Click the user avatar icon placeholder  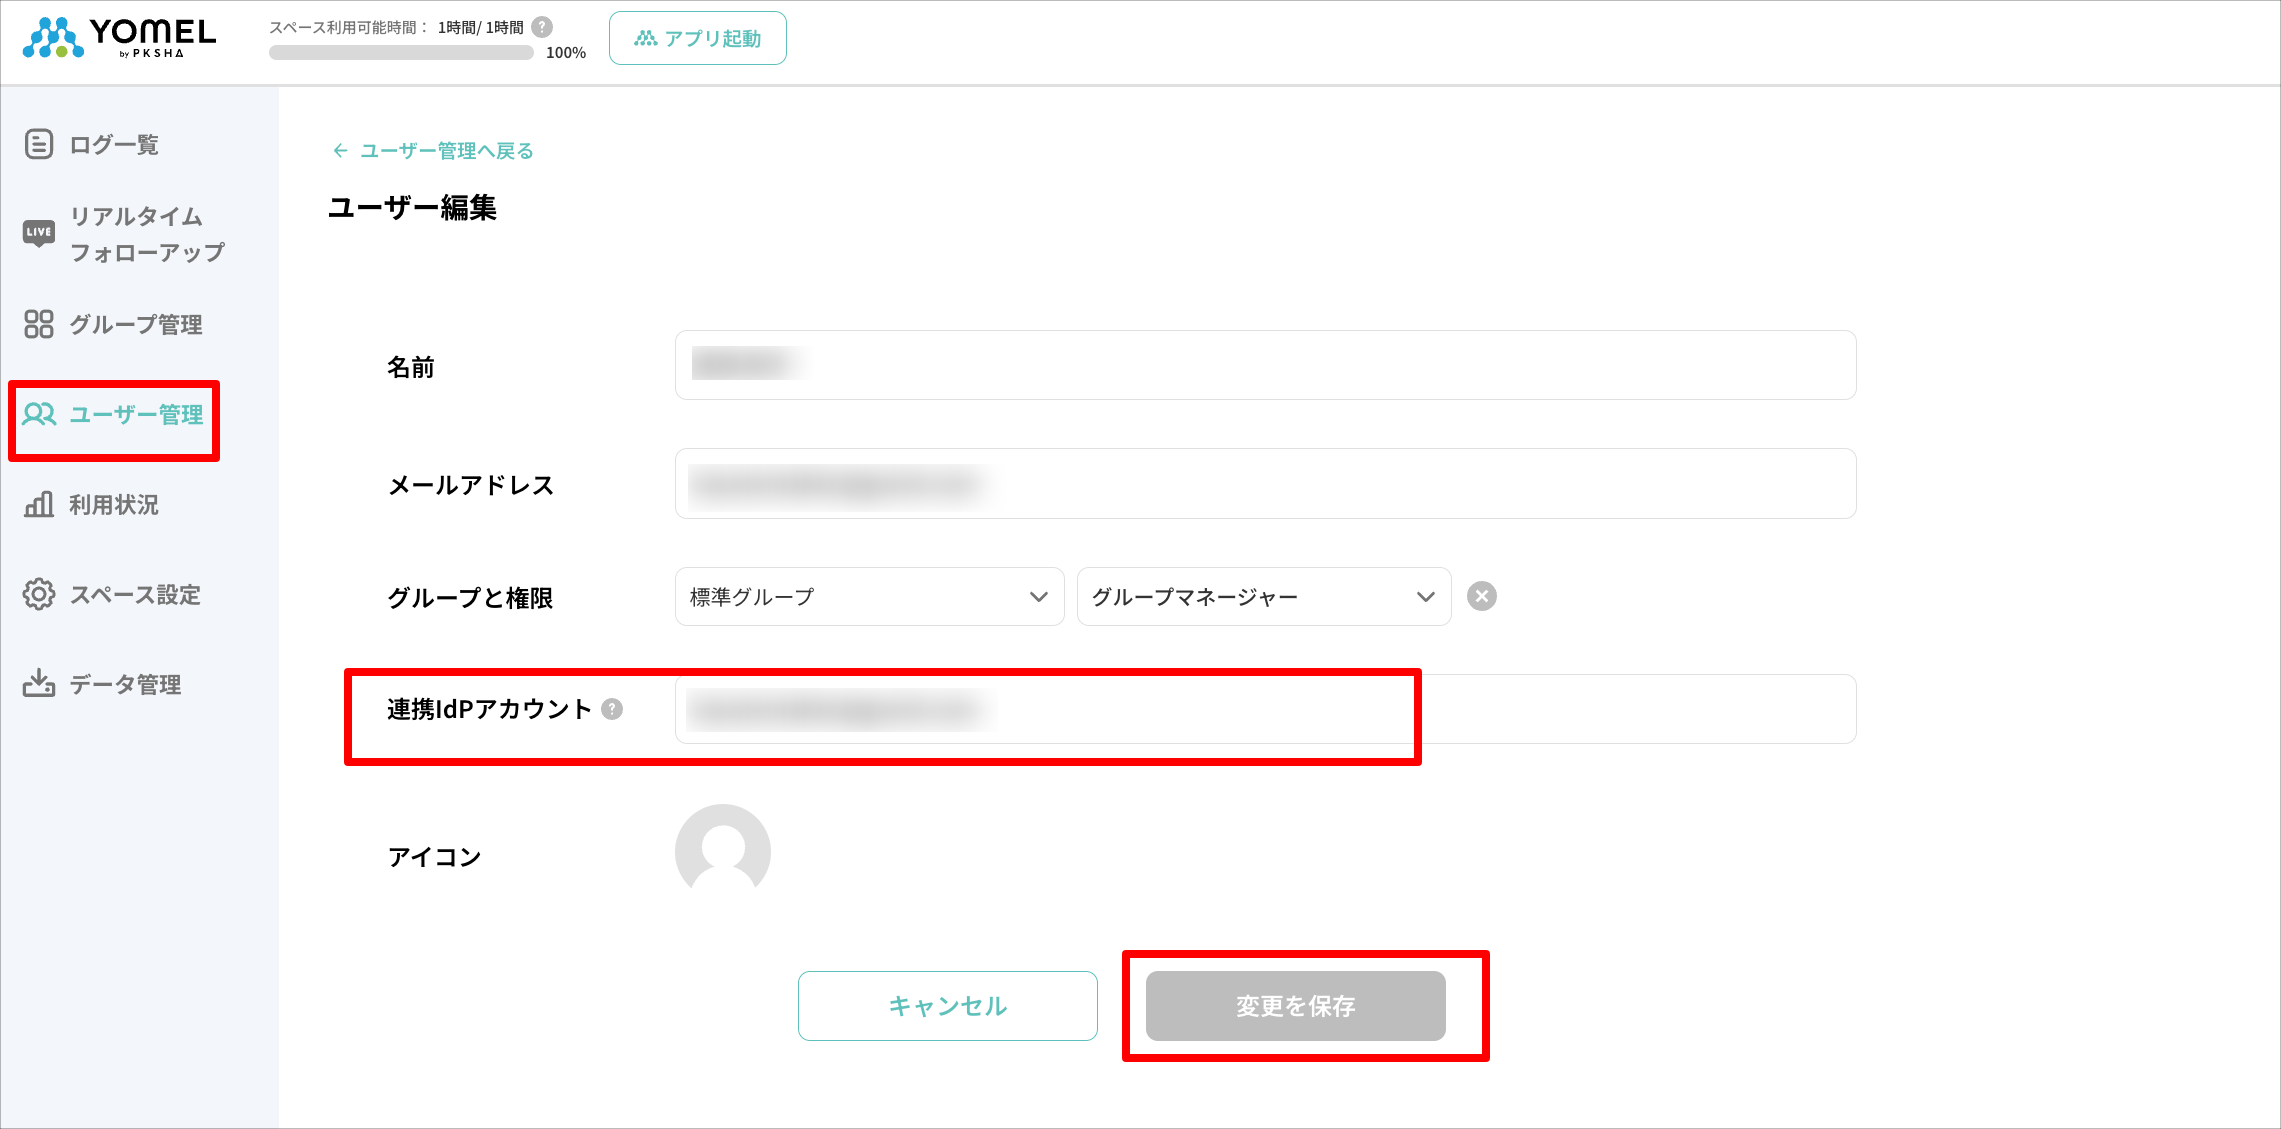tap(722, 852)
